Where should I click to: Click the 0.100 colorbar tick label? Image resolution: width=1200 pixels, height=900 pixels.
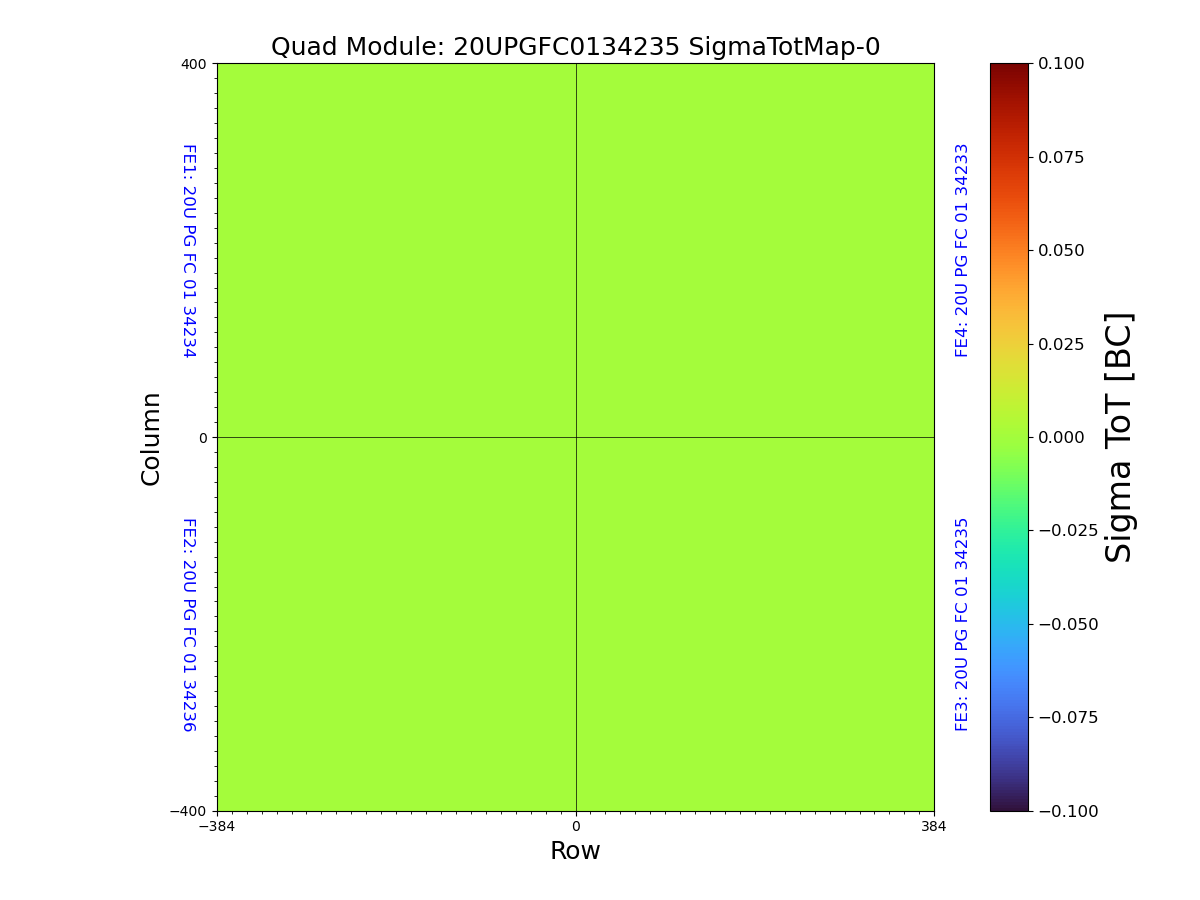coord(1061,63)
